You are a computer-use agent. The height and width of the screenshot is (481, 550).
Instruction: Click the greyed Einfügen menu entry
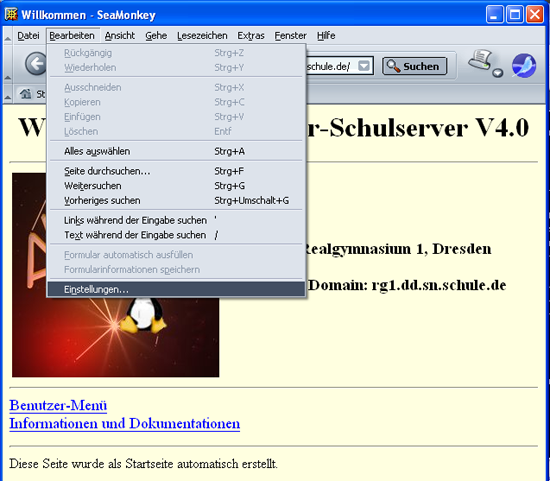pyautogui.click(x=176, y=117)
